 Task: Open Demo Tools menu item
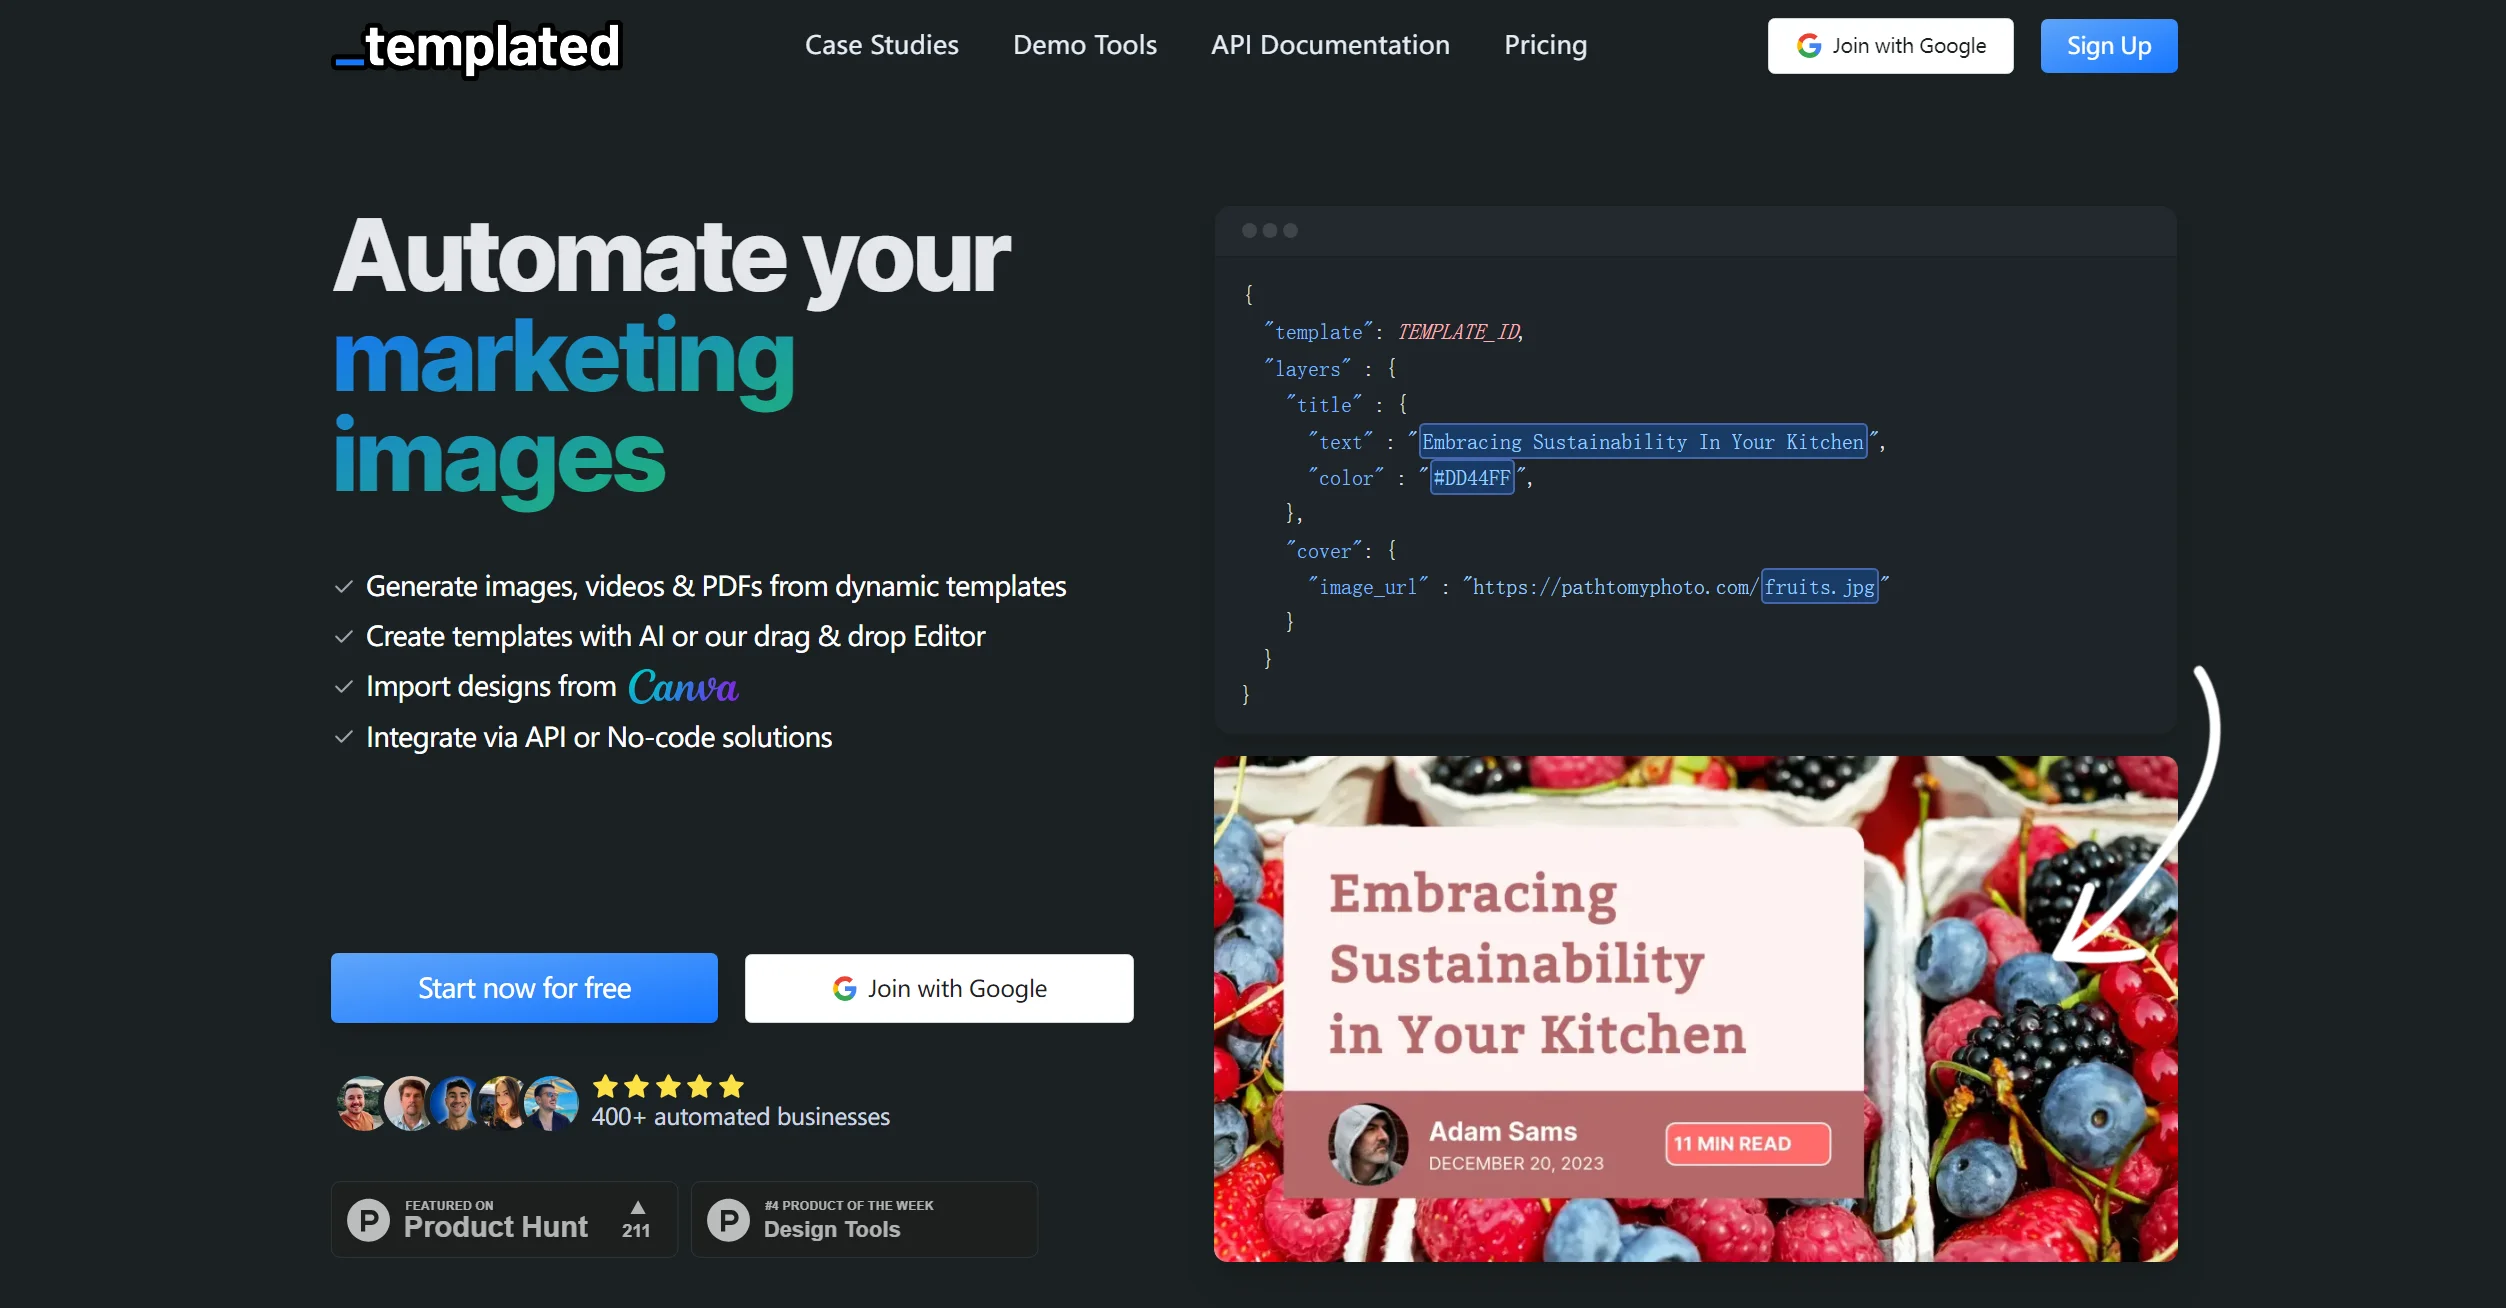[1084, 45]
